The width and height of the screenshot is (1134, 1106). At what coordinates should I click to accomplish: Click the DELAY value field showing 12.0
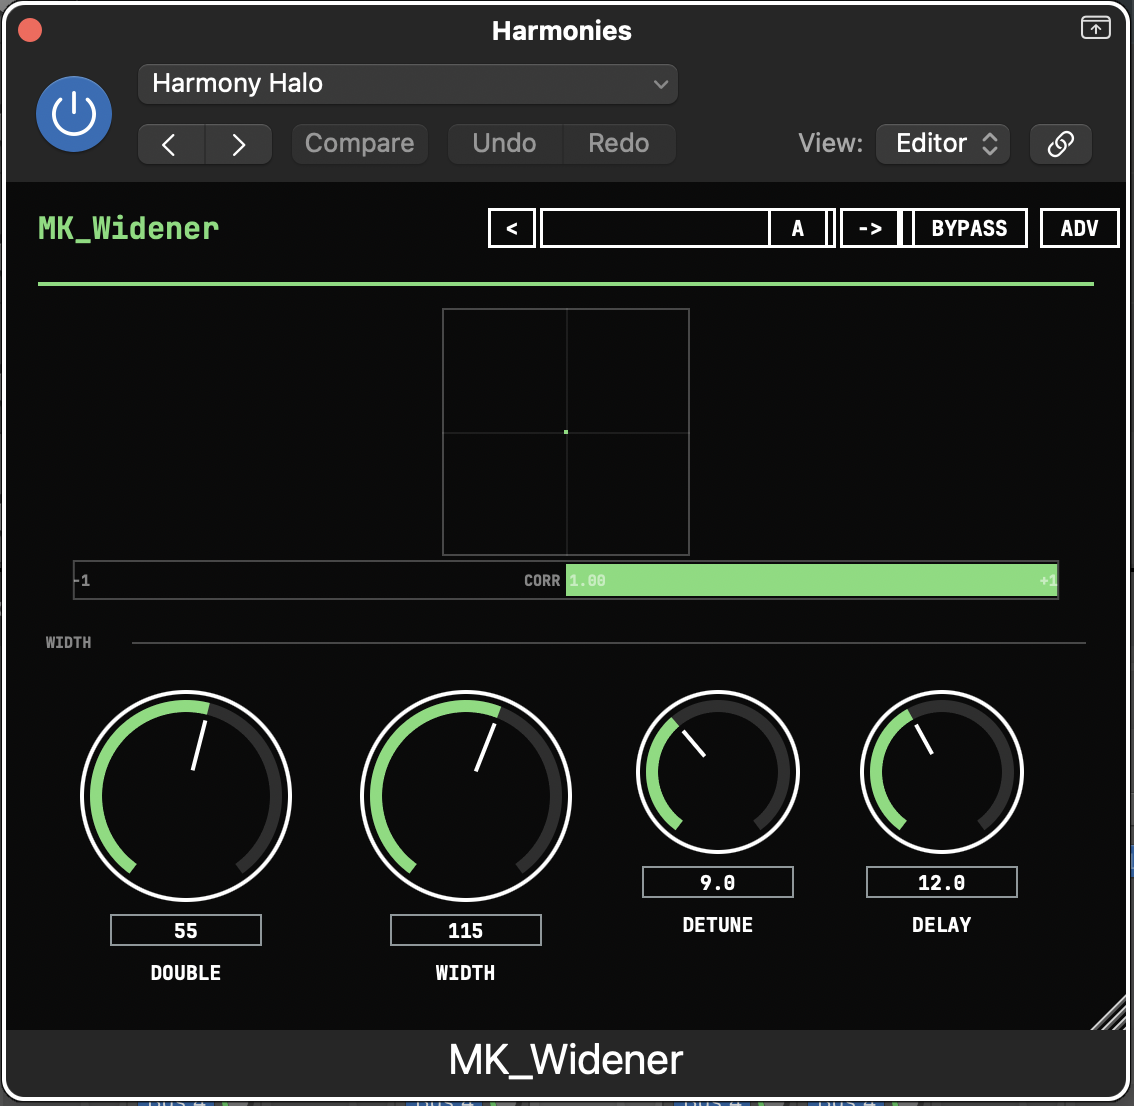click(x=942, y=882)
